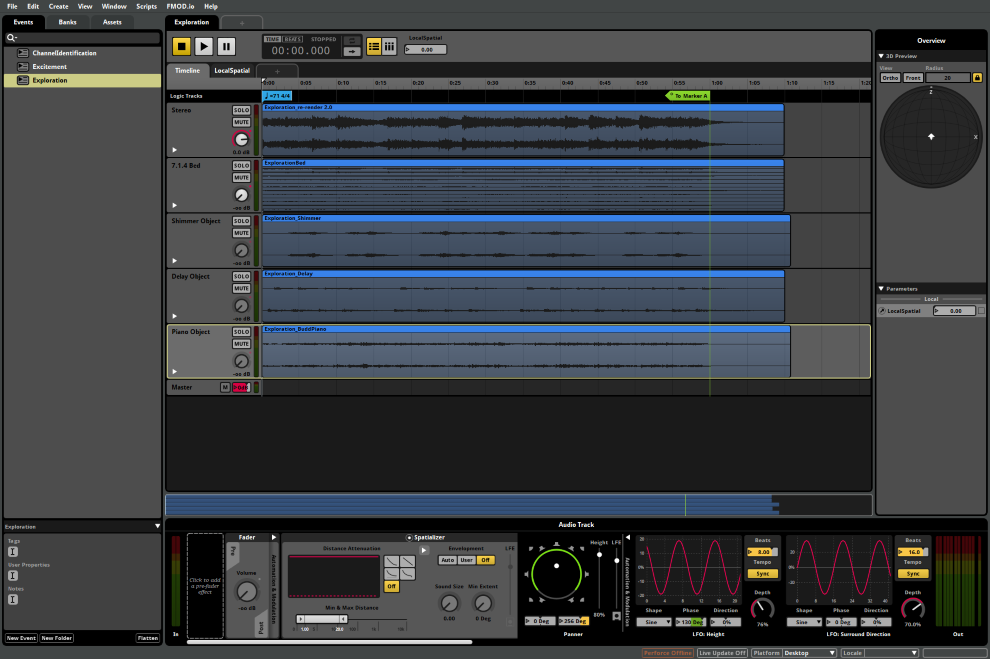The width and height of the screenshot is (990, 659).
Task: Solo the Stereo track
Action: pos(241,110)
